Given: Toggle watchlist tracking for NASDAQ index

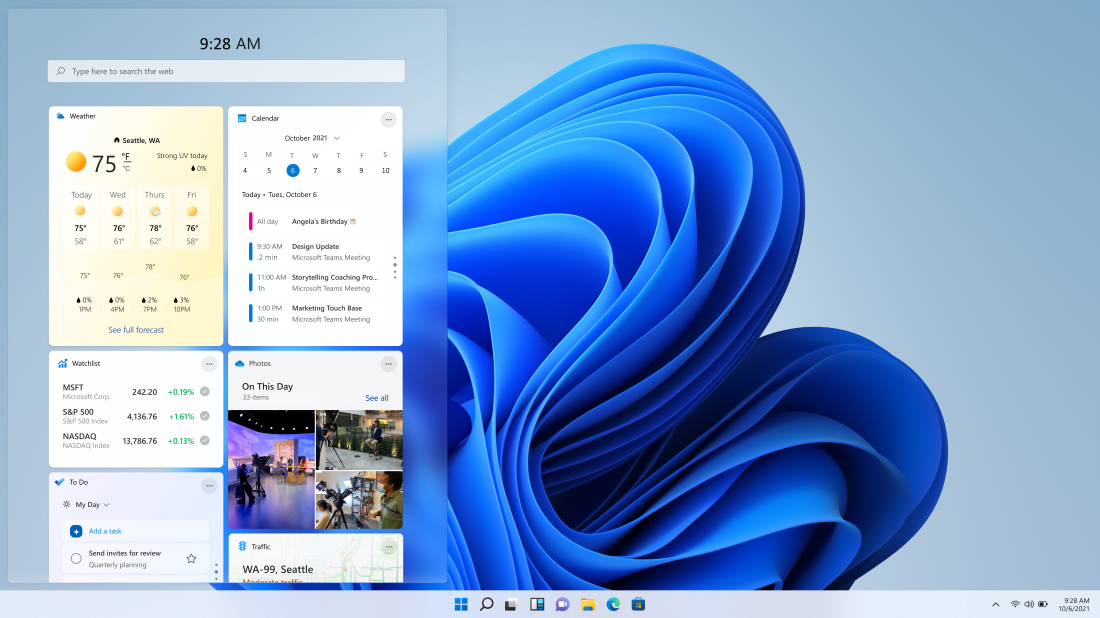Looking at the screenshot, I should 206,440.
